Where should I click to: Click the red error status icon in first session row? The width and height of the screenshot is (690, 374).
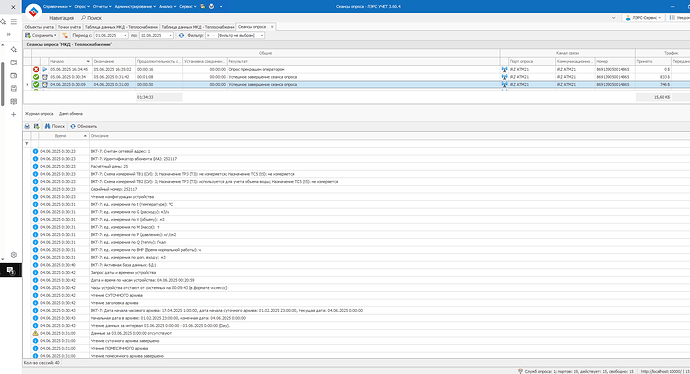tap(36, 70)
